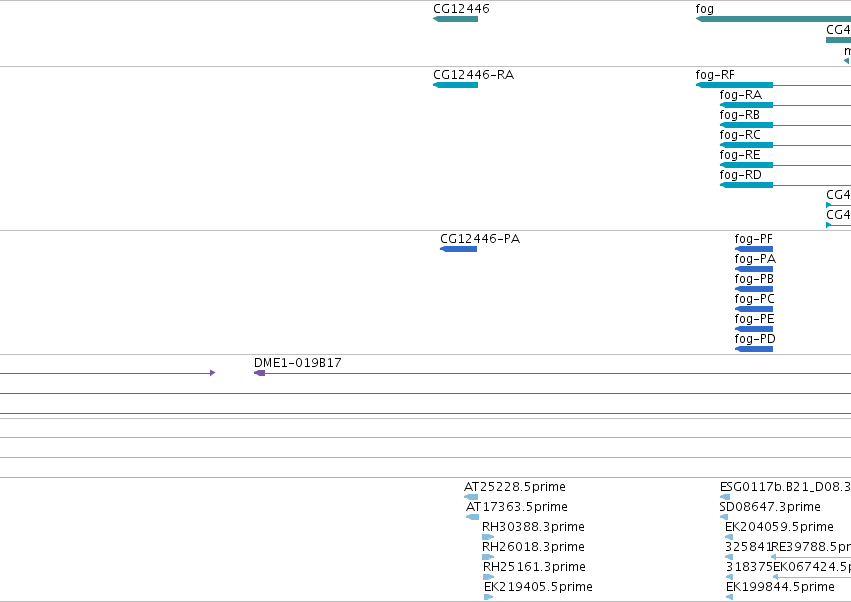851x602 pixels.
Task: Click the RH25161.3prime EST label
Action: (x=534, y=567)
